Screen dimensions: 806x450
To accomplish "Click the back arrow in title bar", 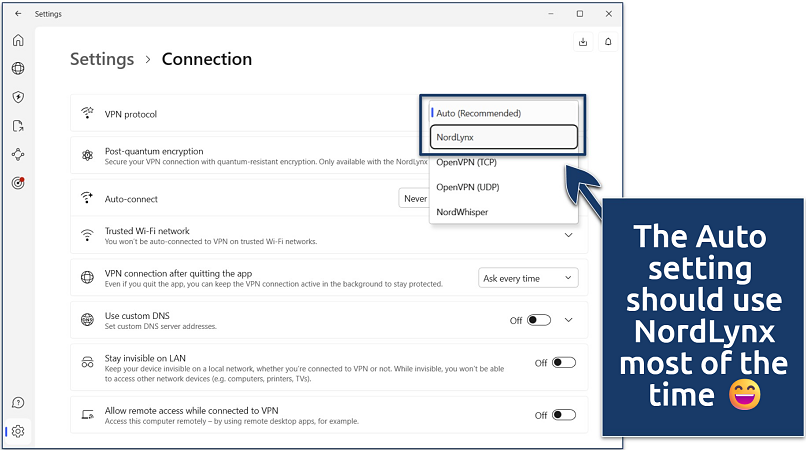I will tap(18, 14).
